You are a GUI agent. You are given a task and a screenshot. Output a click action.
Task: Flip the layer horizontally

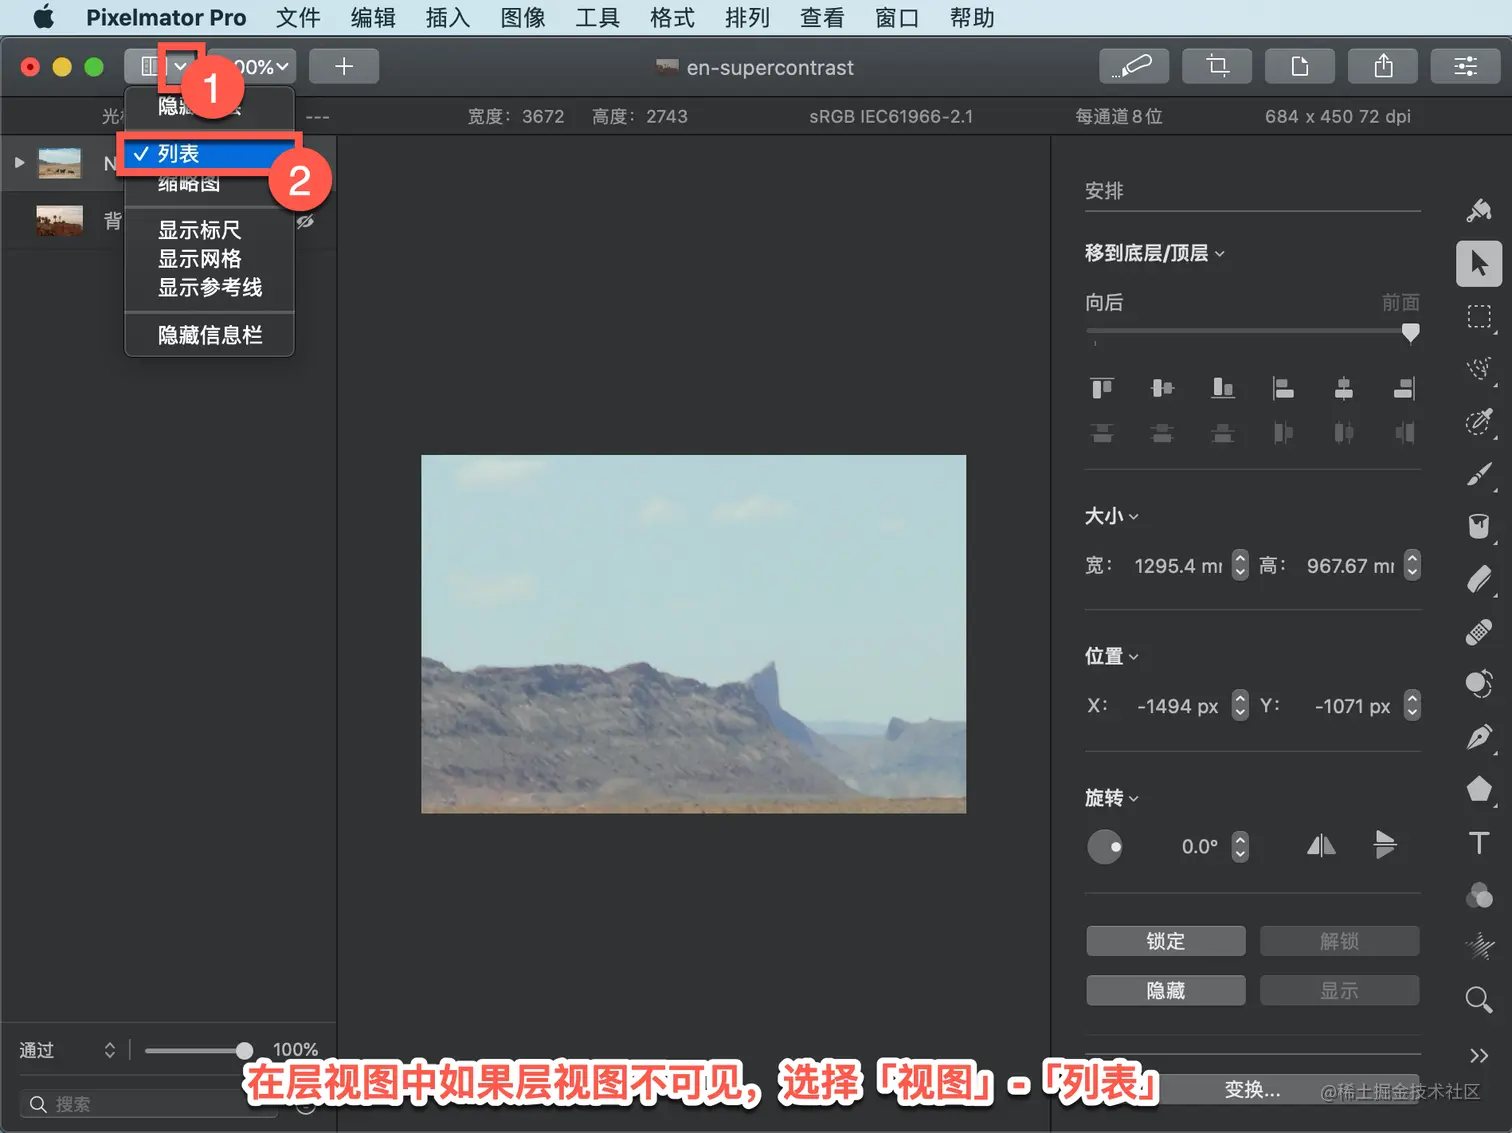[1321, 846]
